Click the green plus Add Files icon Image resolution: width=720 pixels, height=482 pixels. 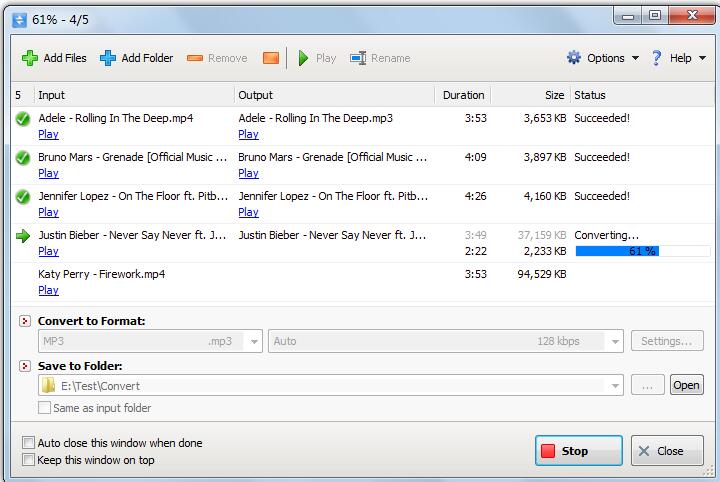click(30, 58)
